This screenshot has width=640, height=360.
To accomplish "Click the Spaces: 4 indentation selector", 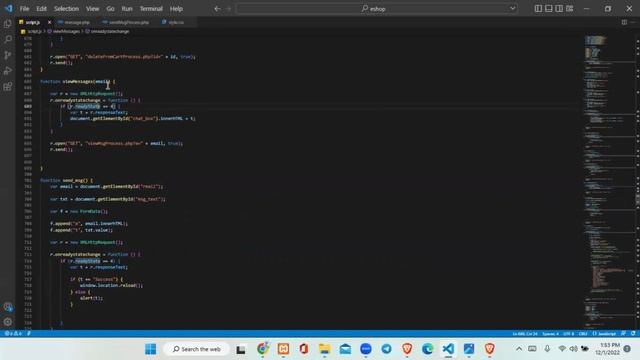I will click(x=550, y=333).
